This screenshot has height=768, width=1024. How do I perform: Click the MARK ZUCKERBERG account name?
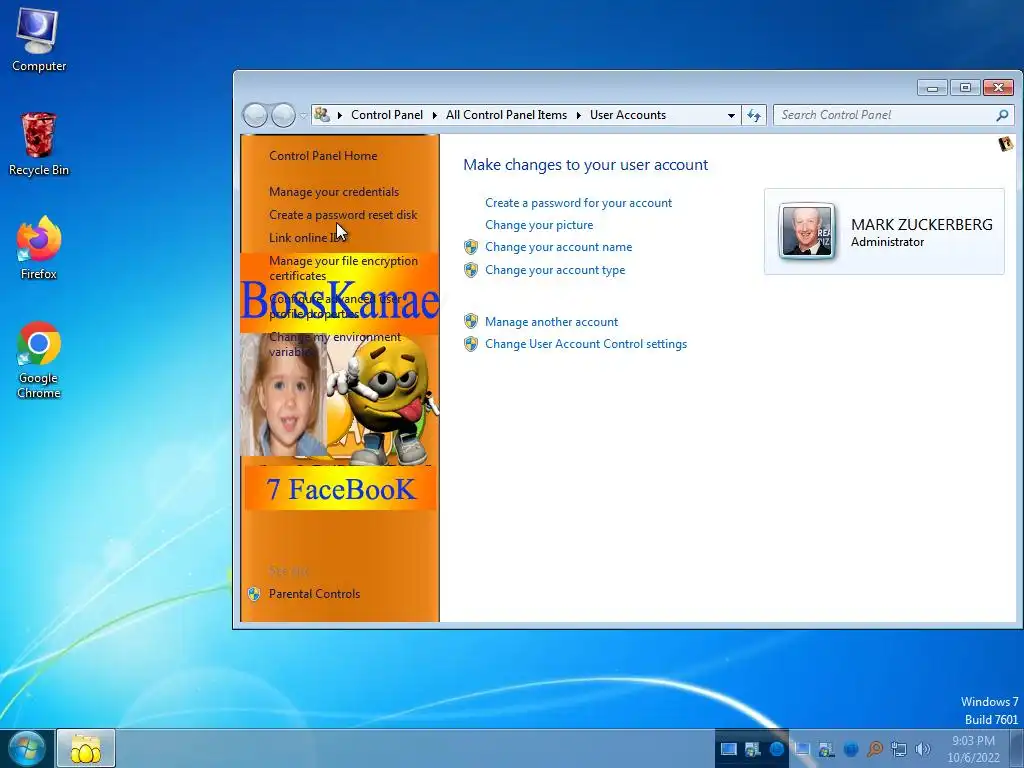click(921, 224)
